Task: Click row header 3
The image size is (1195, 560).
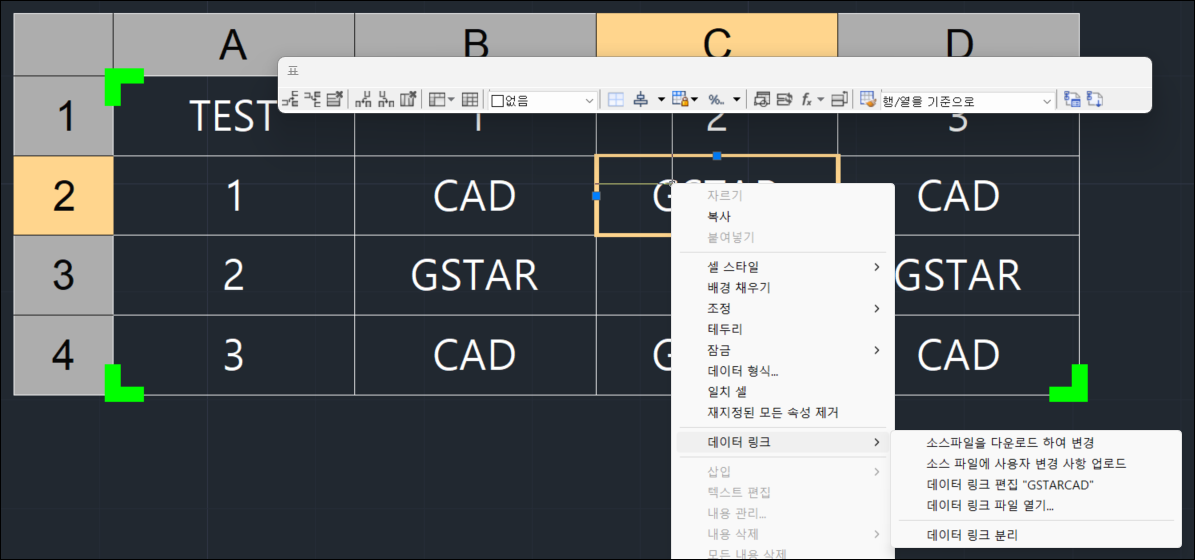Action: [x=64, y=275]
